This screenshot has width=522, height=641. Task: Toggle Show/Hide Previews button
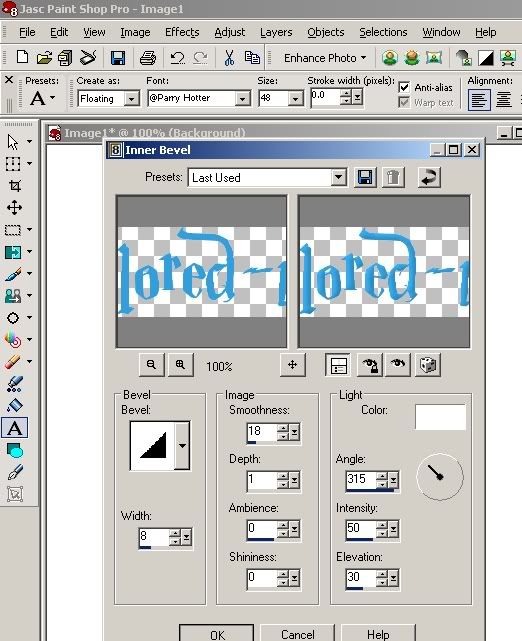[338, 365]
